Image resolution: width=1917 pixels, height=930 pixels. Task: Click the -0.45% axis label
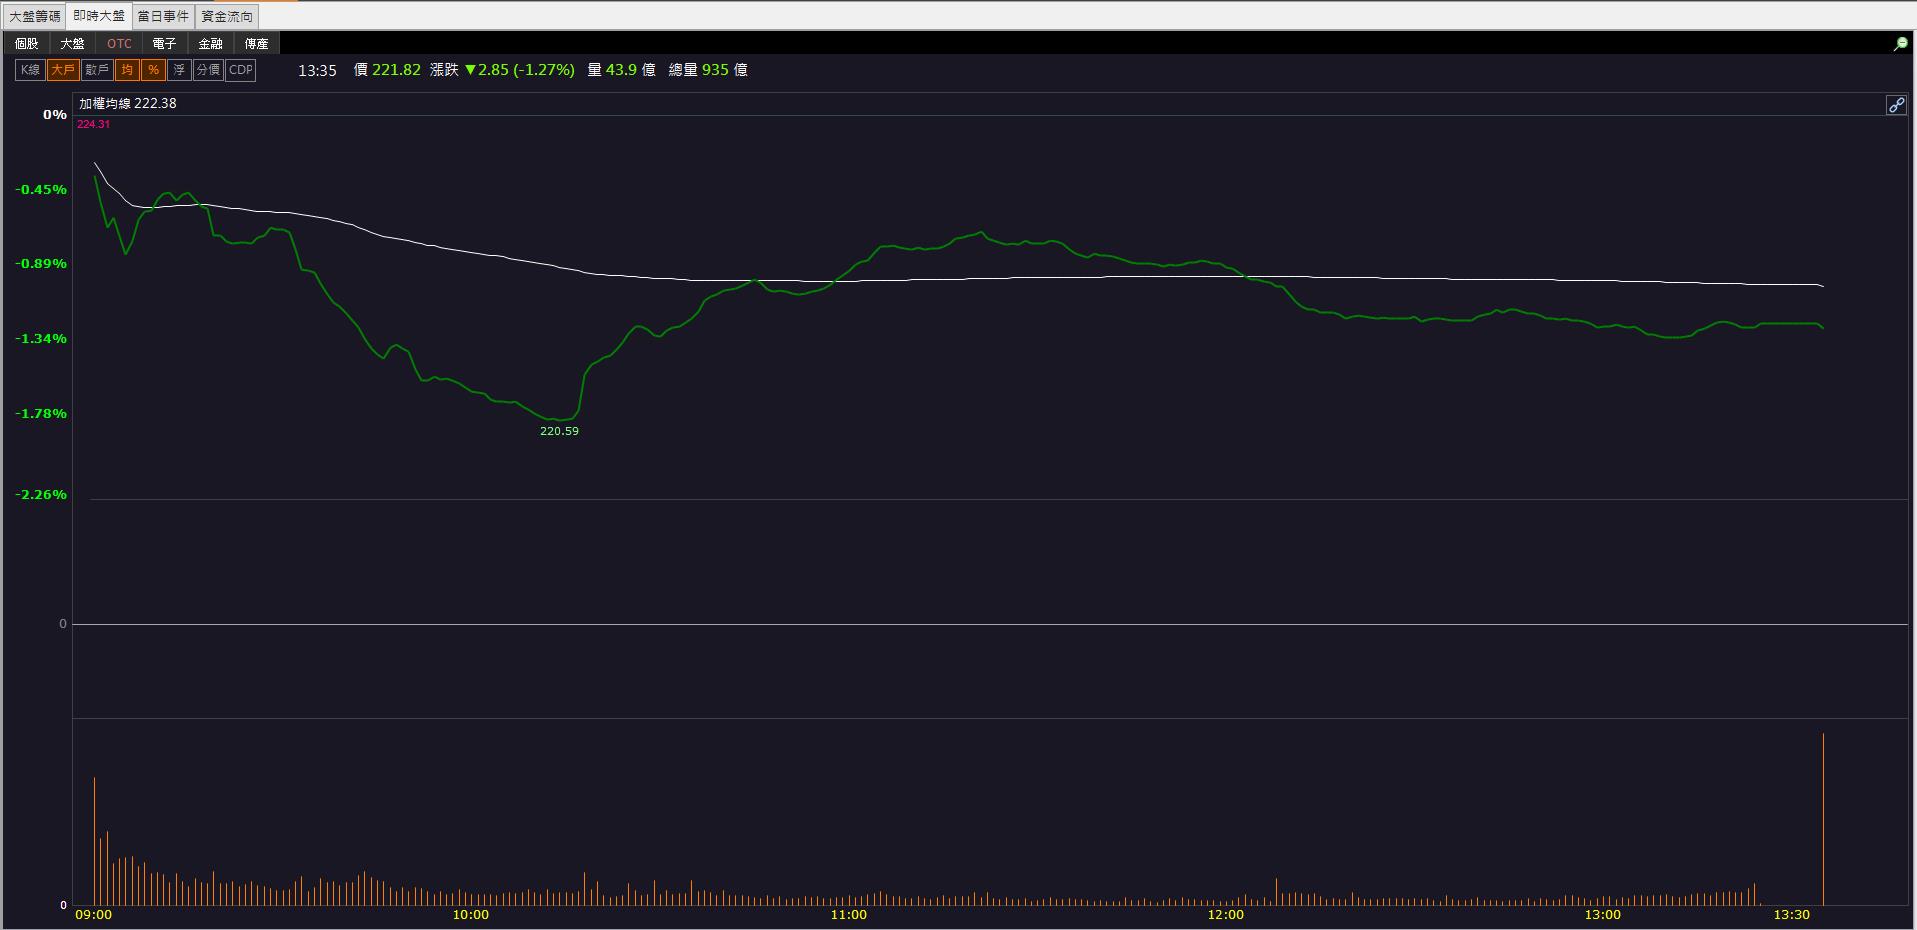tap(41, 190)
